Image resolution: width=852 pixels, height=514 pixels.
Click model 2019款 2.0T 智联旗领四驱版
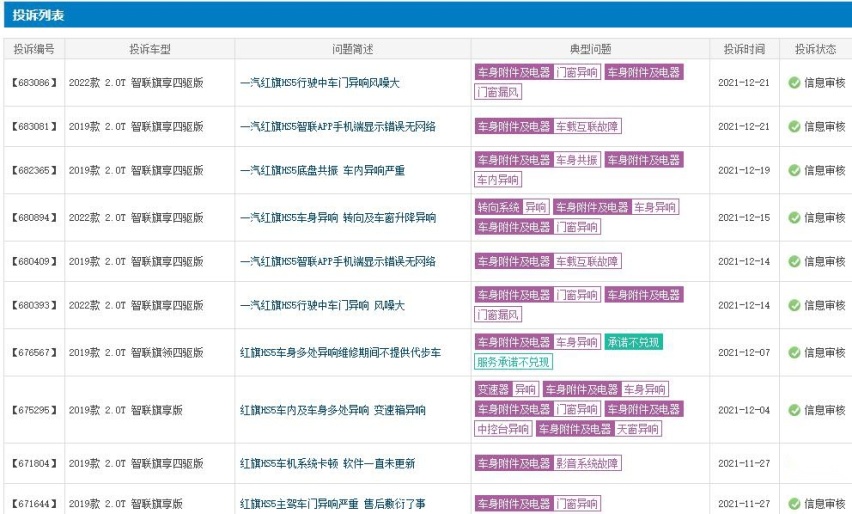coord(136,353)
